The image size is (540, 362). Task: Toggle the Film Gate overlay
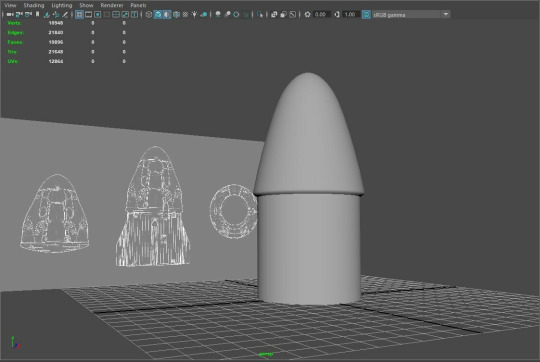tap(89, 14)
